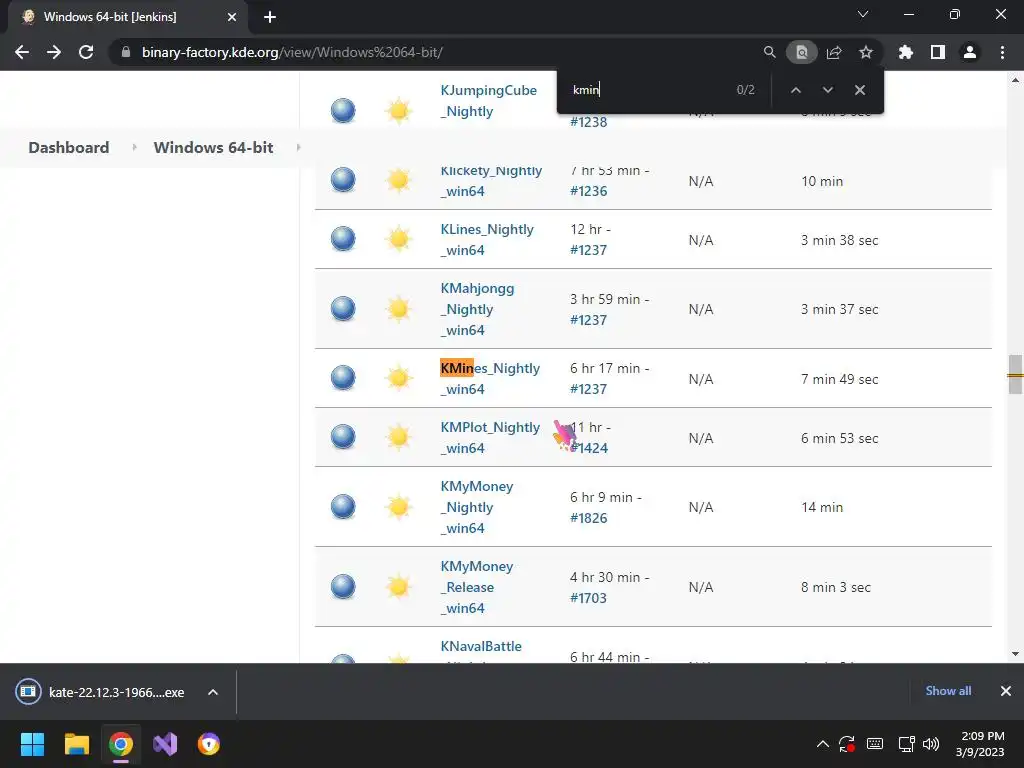Open build #1826 of KMyMoney Nightly

pyautogui.click(x=588, y=518)
